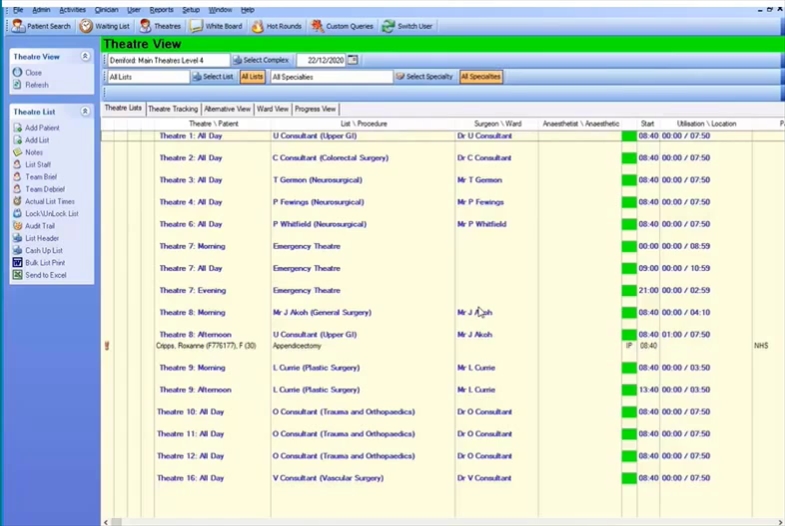The height and width of the screenshot is (526, 785).
Task: Open Patient Search from the toolbar
Action: pos(41,26)
